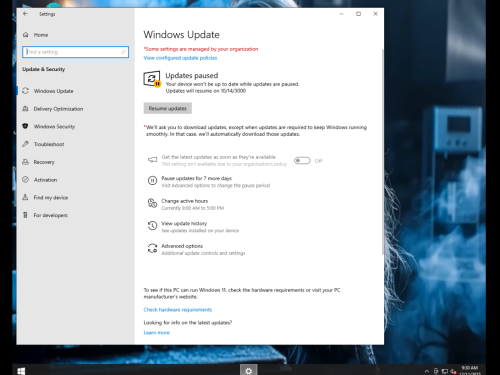Click the Find a setting search field
The image size is (500, 375).
click(75, 52)
